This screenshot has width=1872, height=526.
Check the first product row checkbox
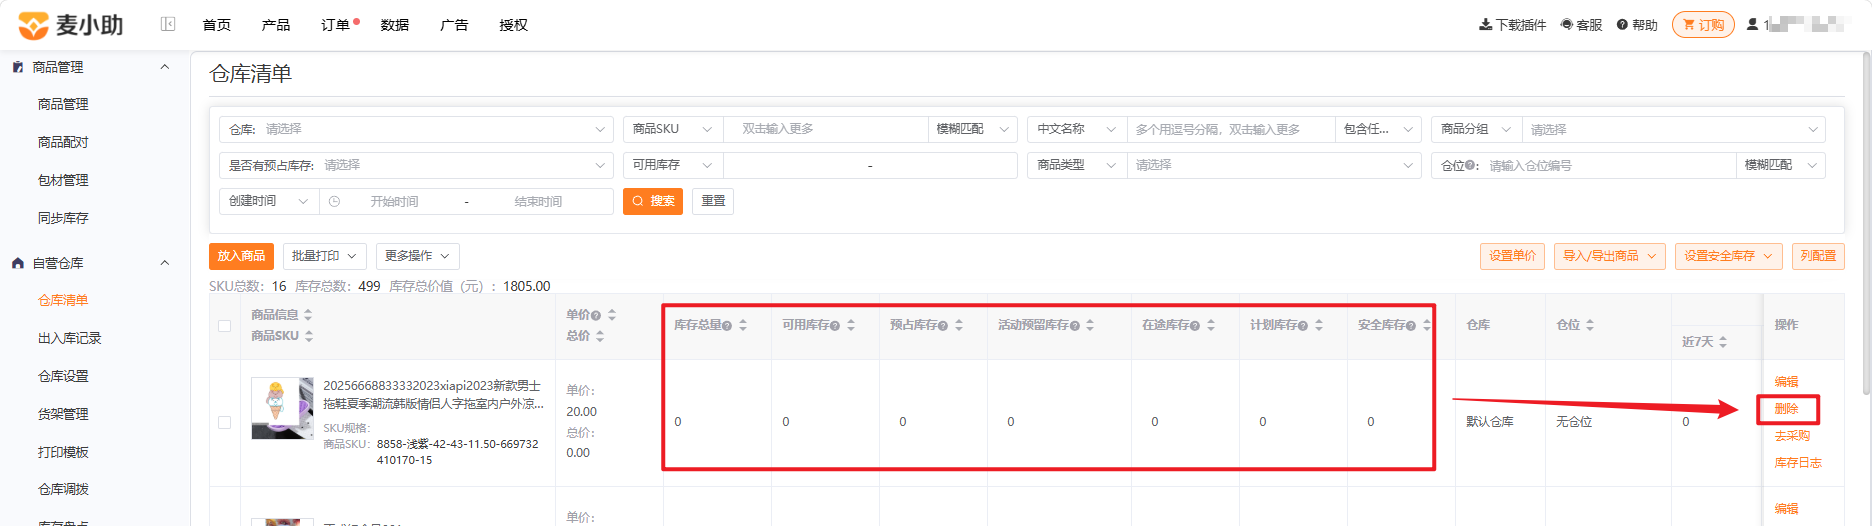click(x=224, y=422)
